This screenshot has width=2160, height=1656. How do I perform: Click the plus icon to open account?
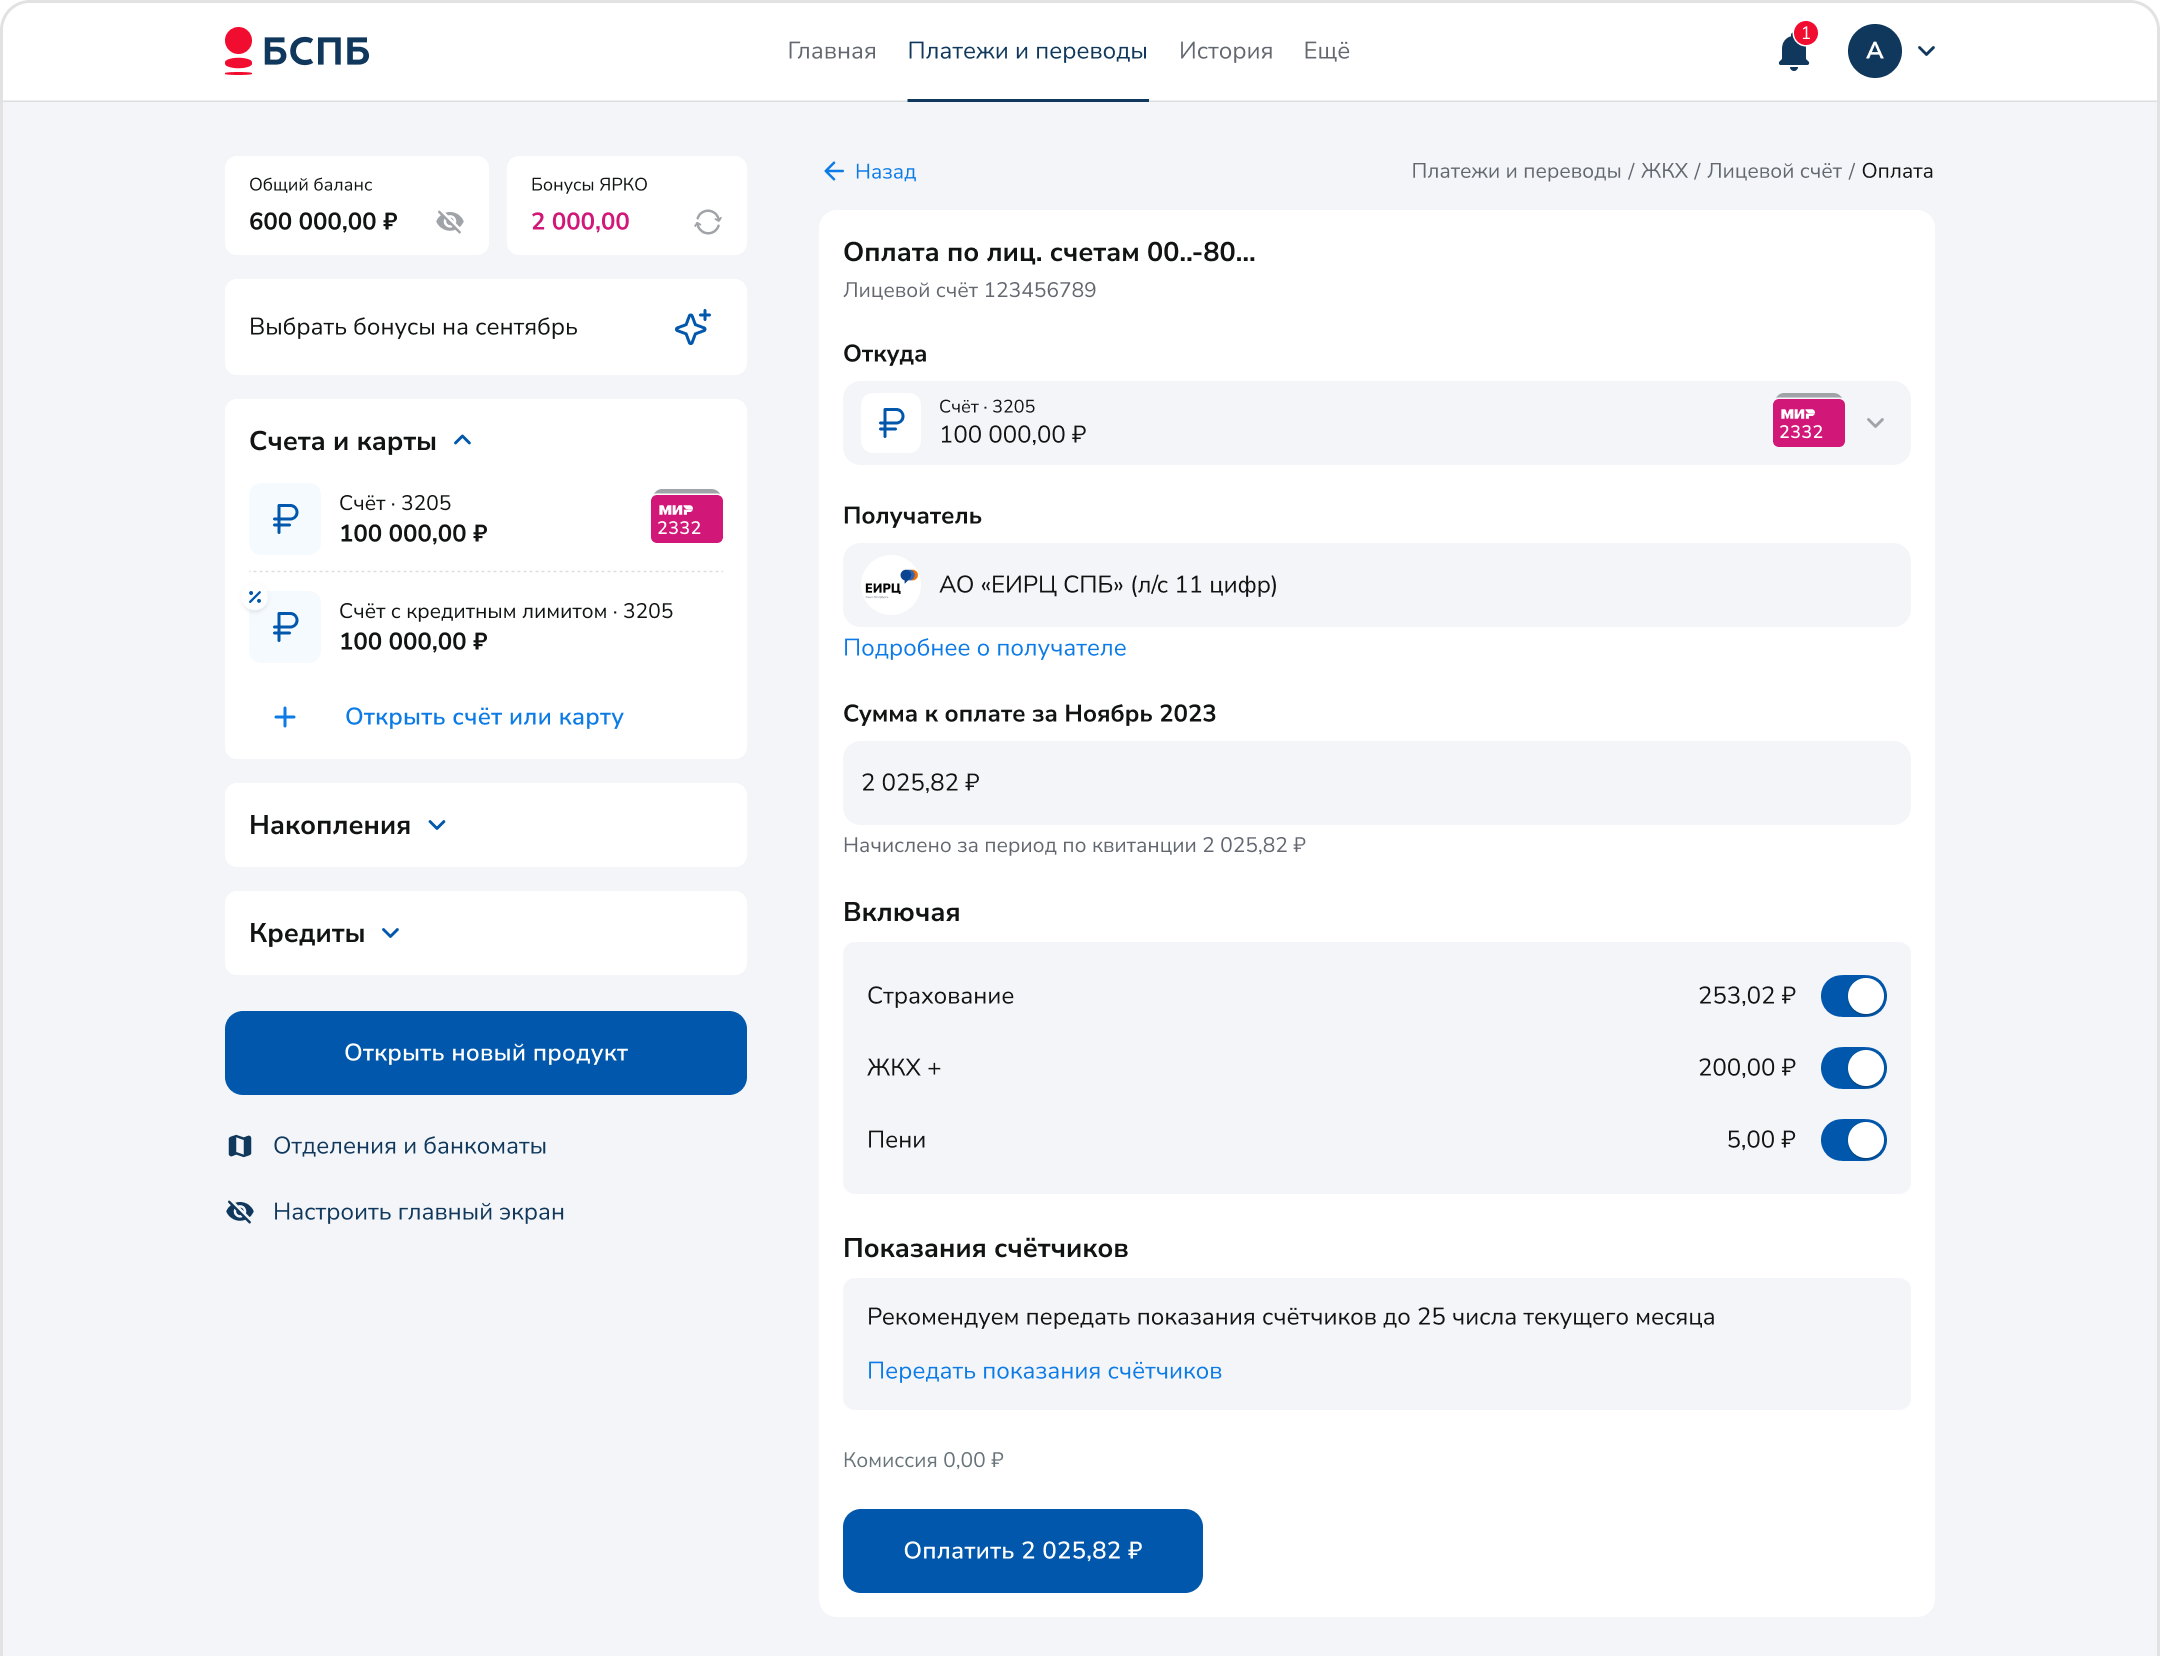tap(285, 717)
